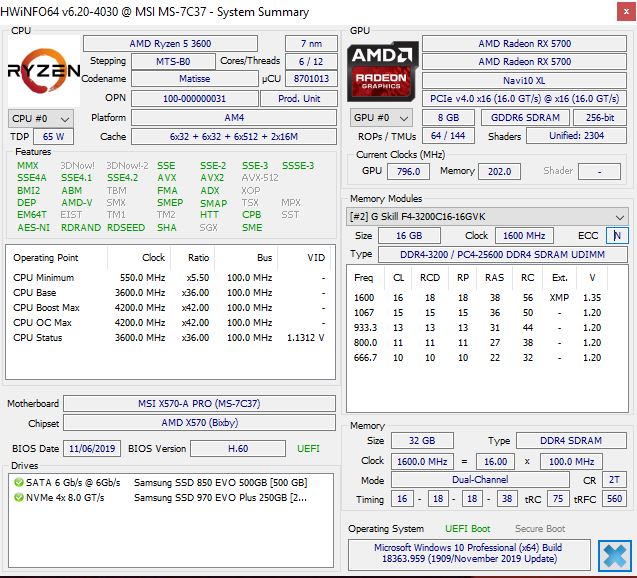Click the 666.7 frequency timing row
The height and width of the screenshot is (578, 637).
477,358
